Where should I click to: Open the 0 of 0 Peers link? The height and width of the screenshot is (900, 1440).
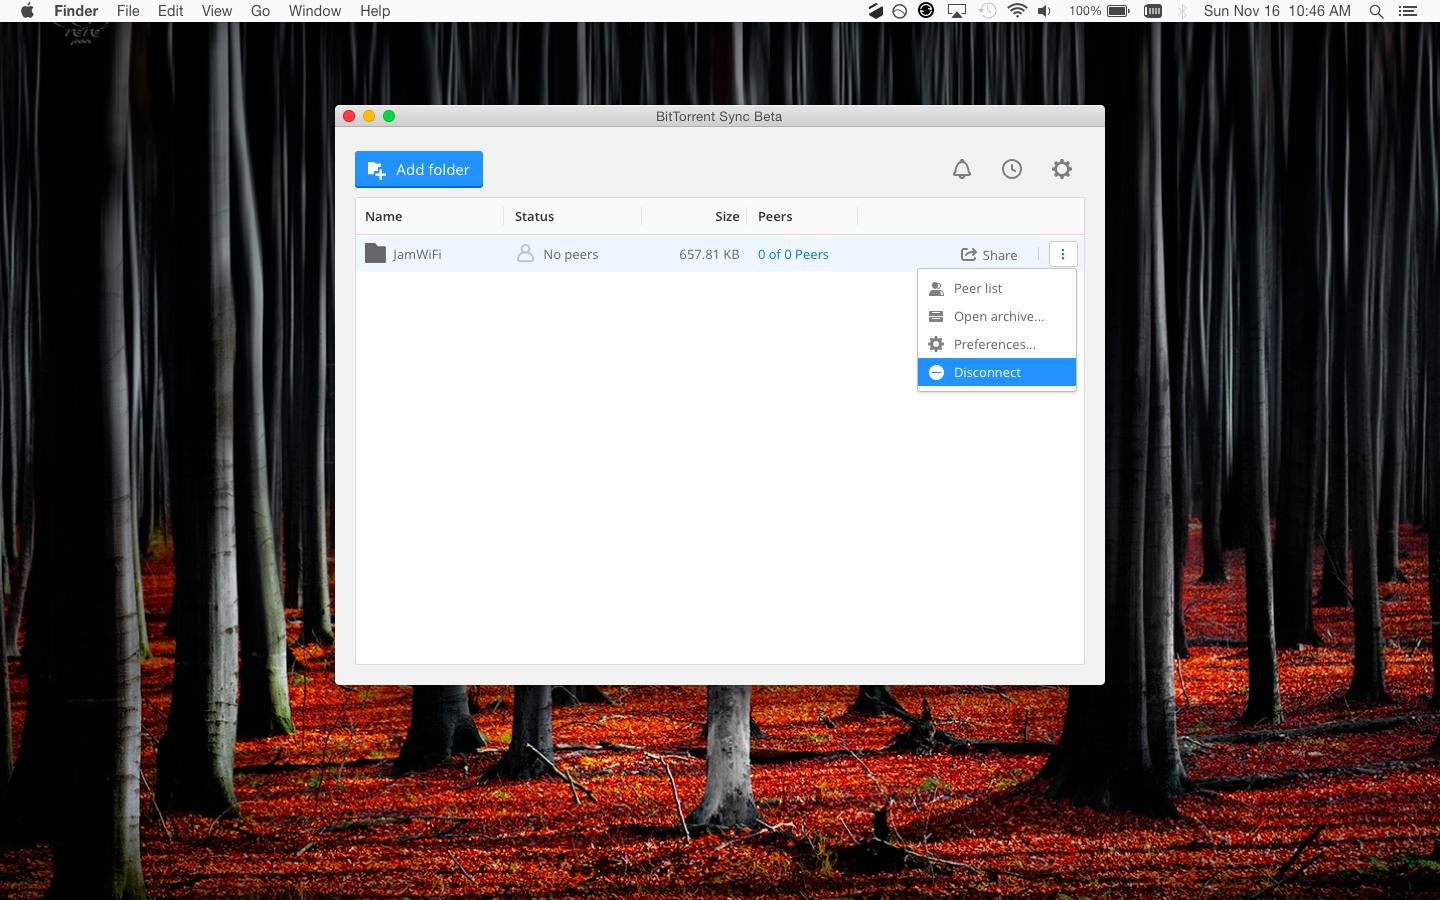pos(793,254)
